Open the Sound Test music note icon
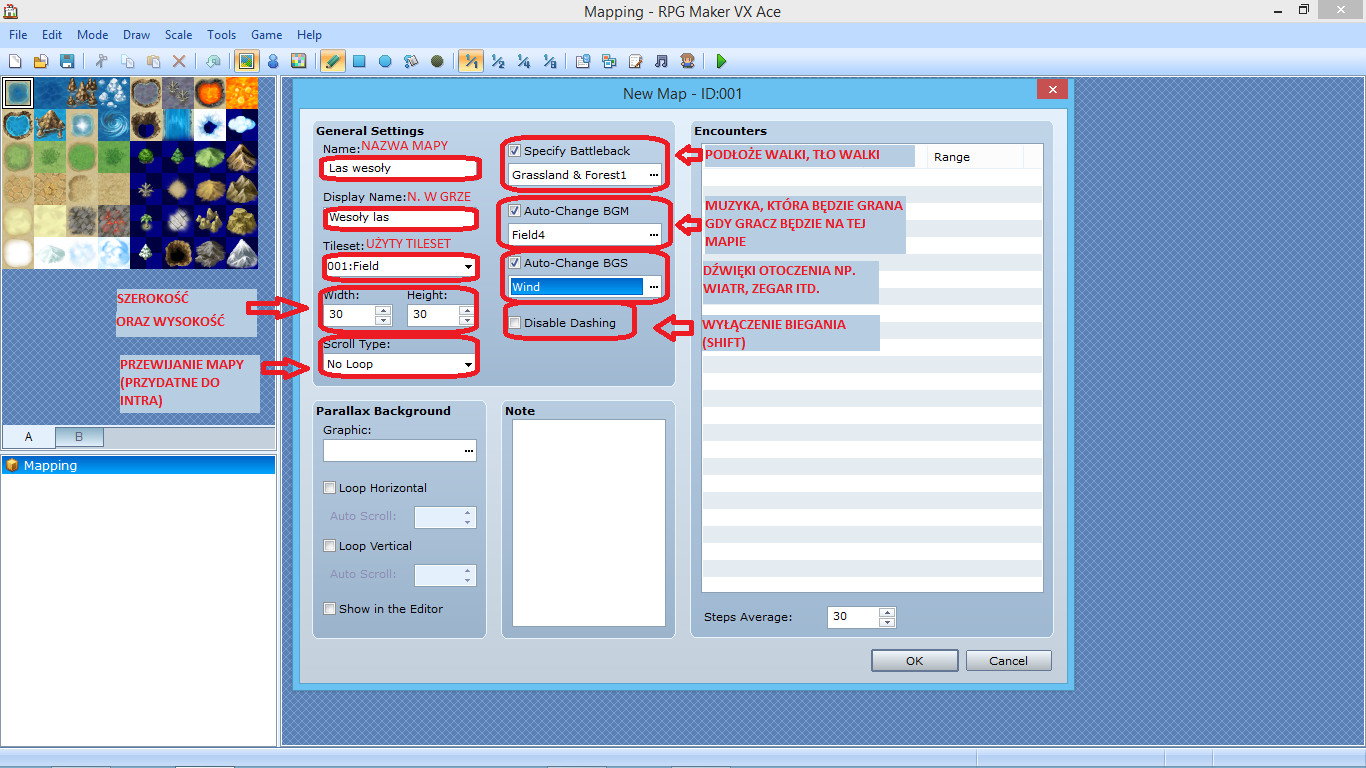This screenshot has height=768, width=1366. [662, 61]
